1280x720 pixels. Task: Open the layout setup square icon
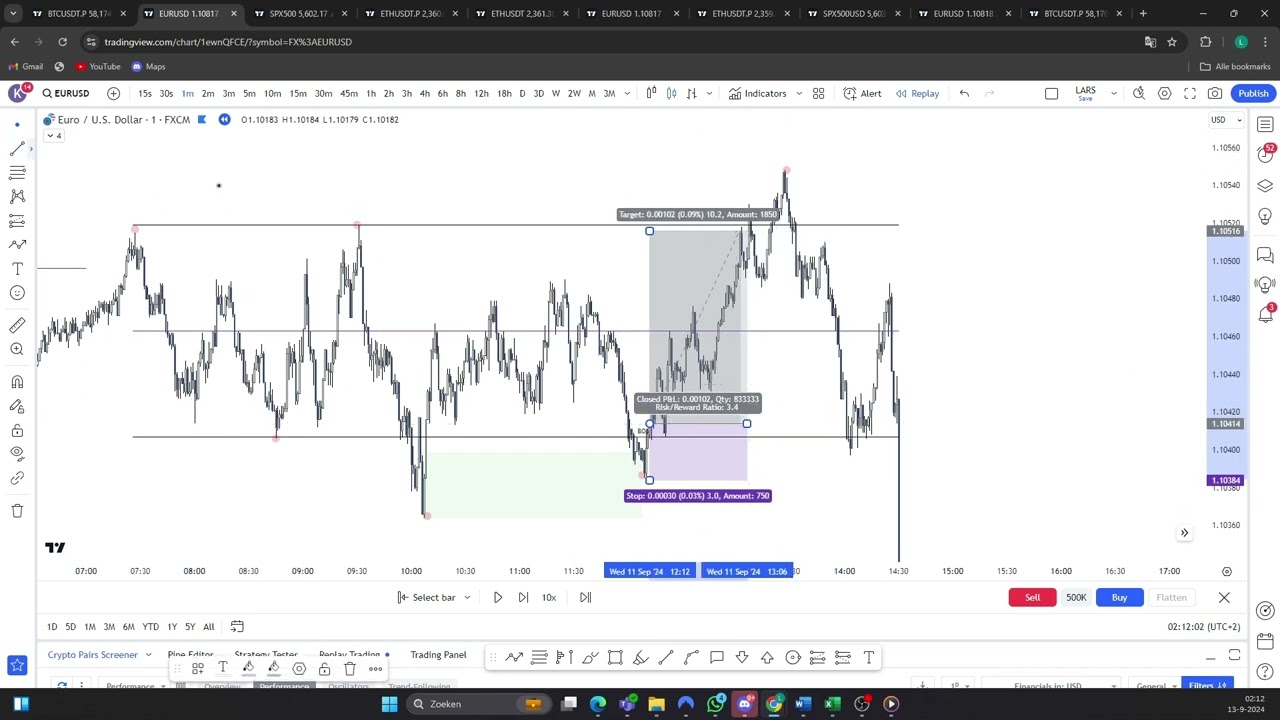[x=1051, y=93]
